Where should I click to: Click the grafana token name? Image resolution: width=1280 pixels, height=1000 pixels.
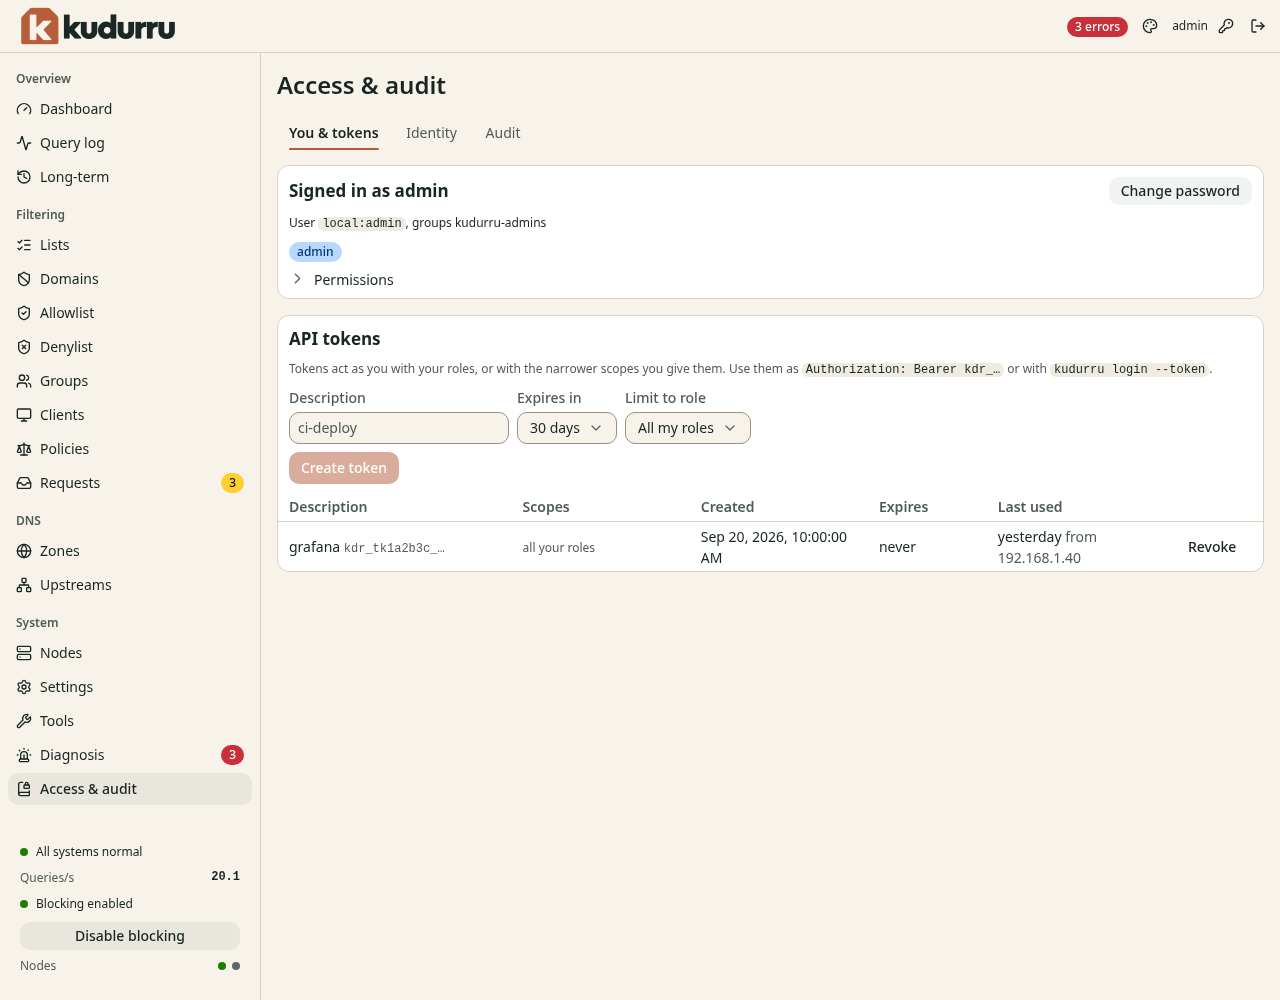pyautogui.click(x=314, y=547)
